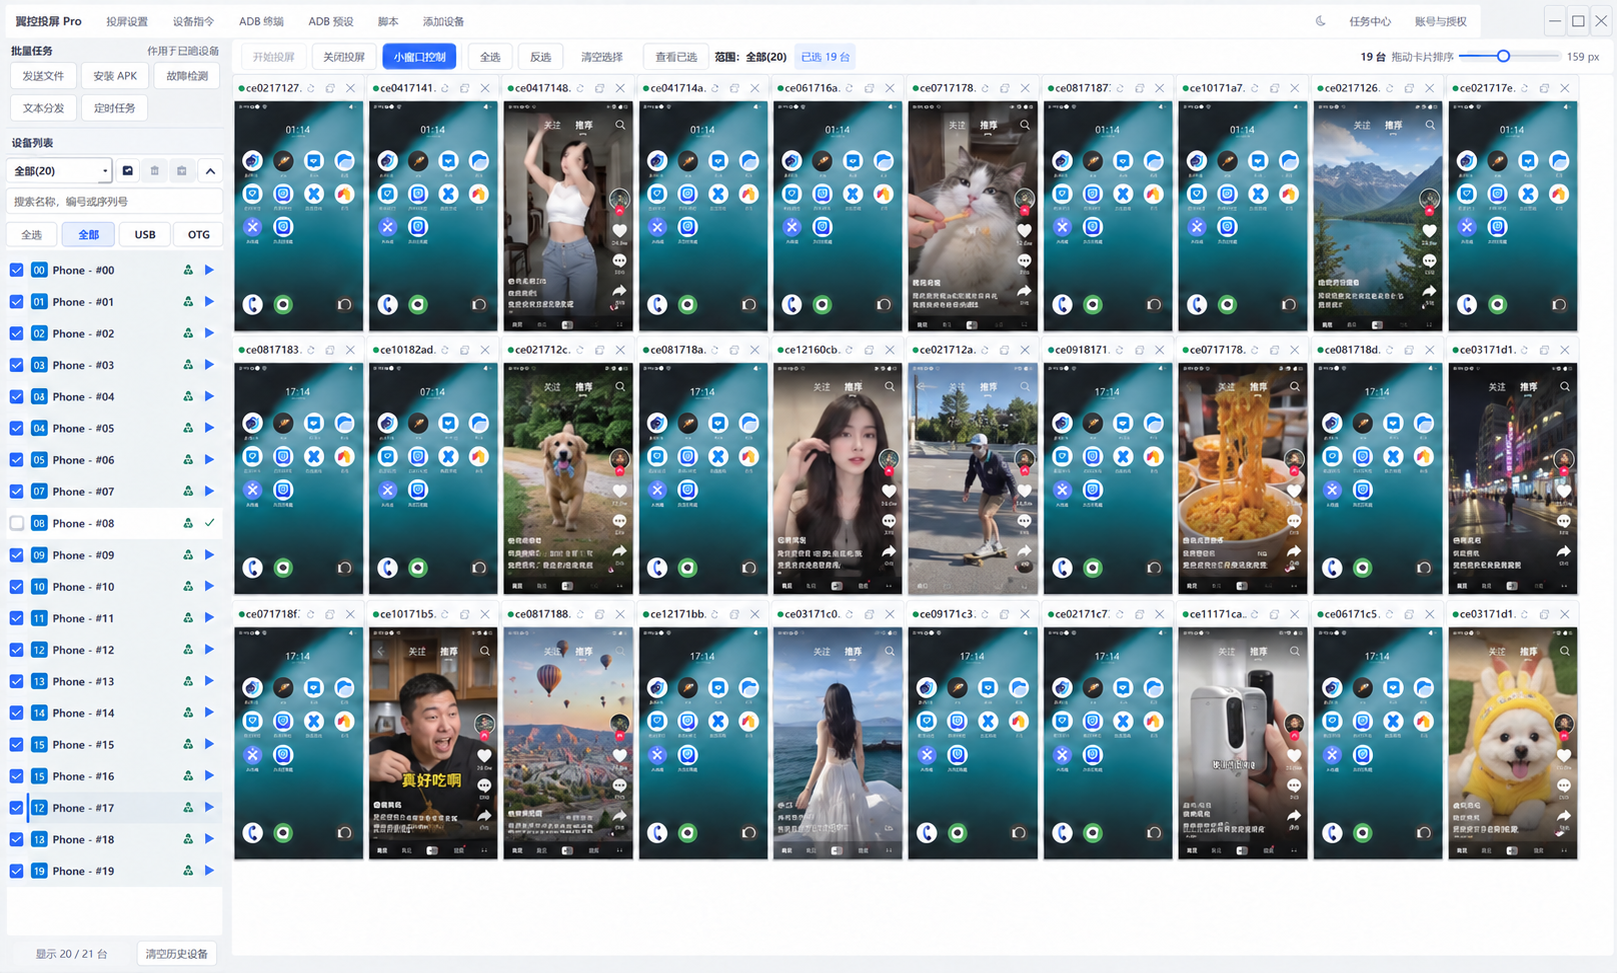
Task: Open the 脚本 menu
Action: [388, 21]
